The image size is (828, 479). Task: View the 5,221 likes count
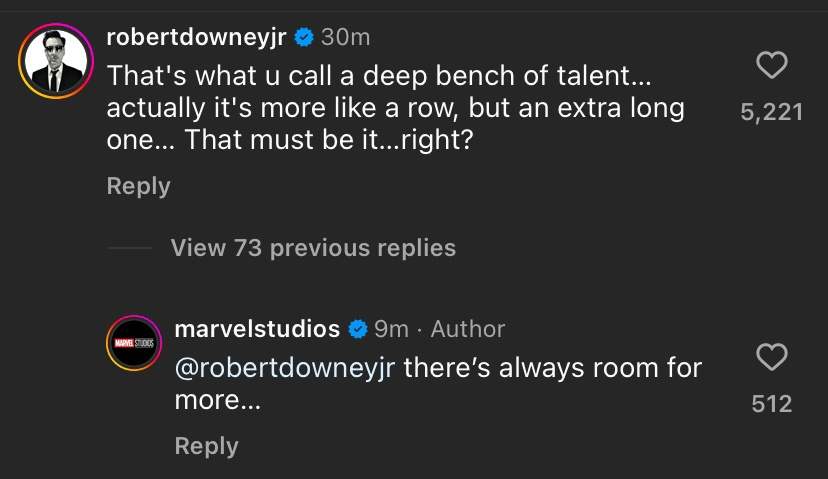[772, 113]
